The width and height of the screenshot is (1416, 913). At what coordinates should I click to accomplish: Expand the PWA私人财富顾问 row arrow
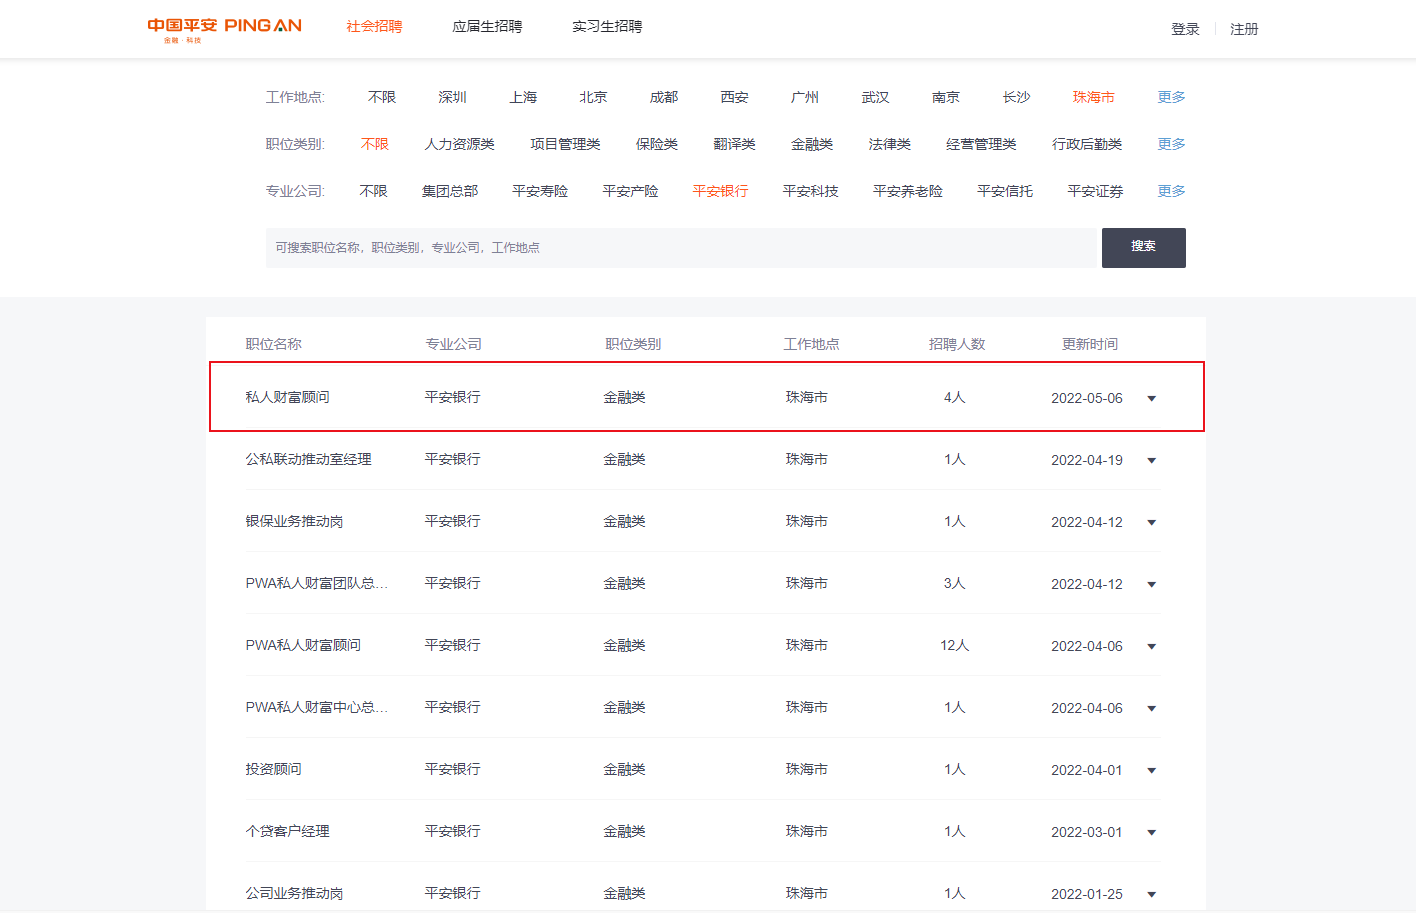1151,646
